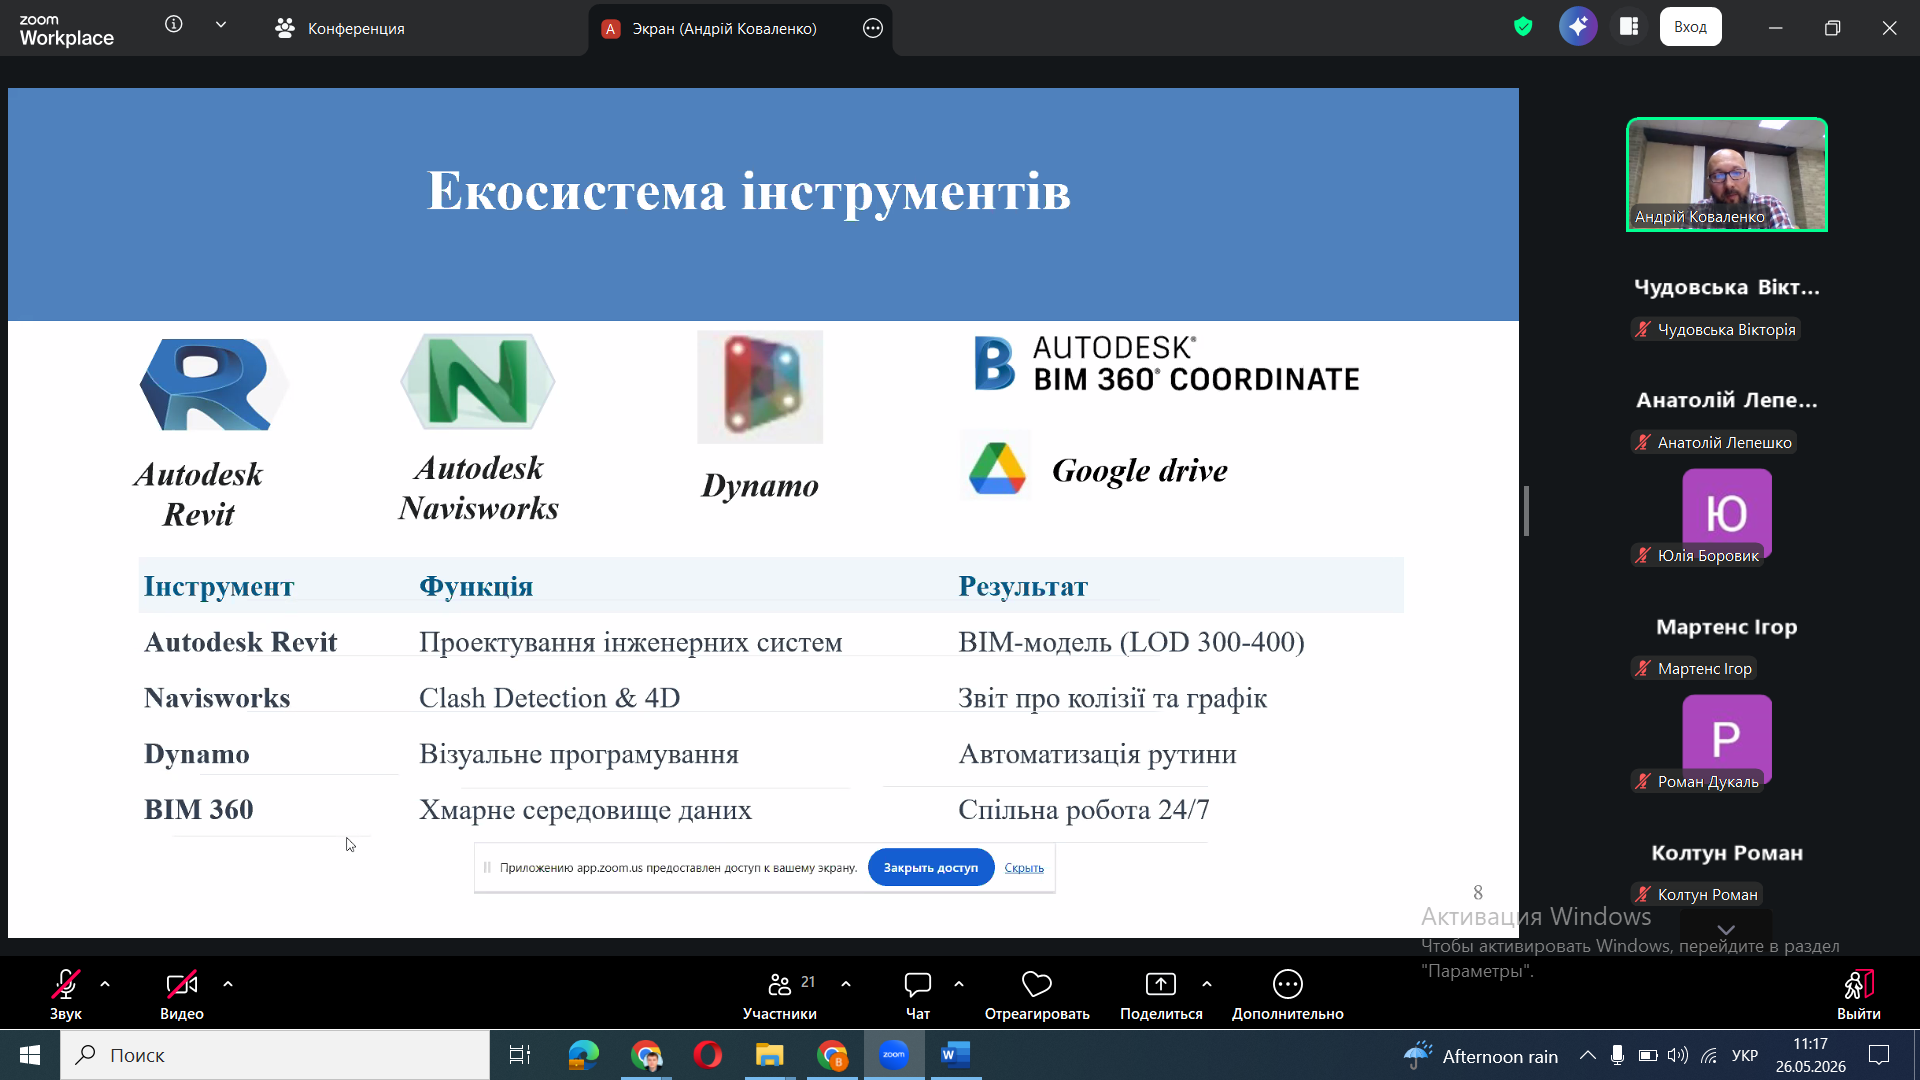Open Task View on the taskbar
The image size is (1920, 1080).
pos(520,1055)
